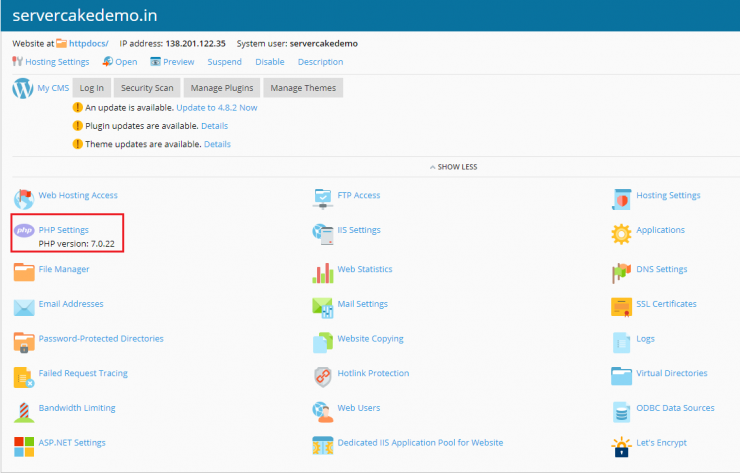
Task: Click the Dedicated IIS Application Pool icon
Action: [323, 446]
